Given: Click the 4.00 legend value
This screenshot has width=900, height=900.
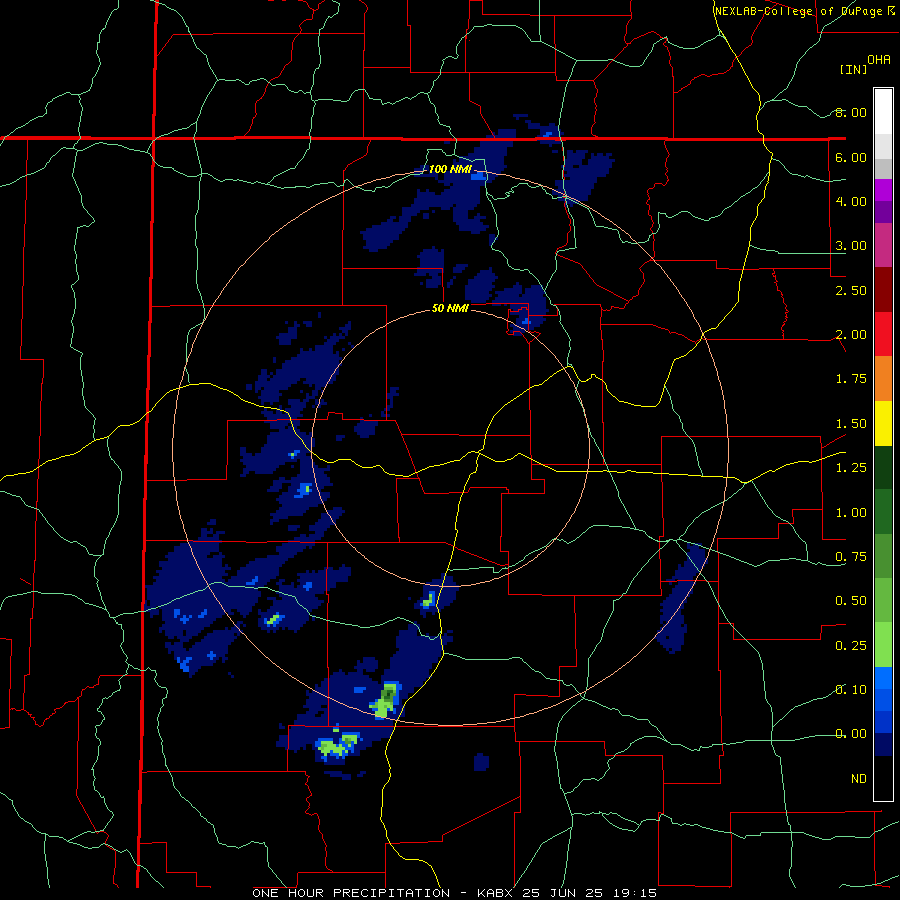Looking at the screenshot, I should coord(851,201).
